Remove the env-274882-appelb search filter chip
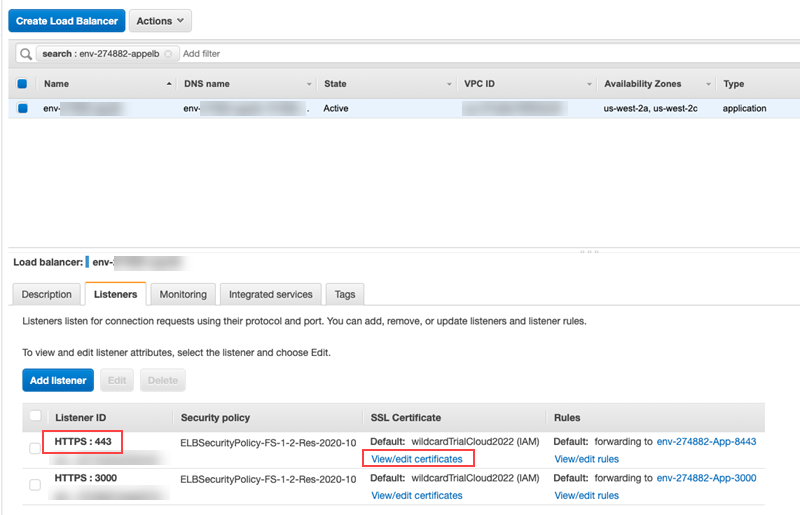Image resolution: width=800 pixels, height=515 pixels. click(168, 53)
